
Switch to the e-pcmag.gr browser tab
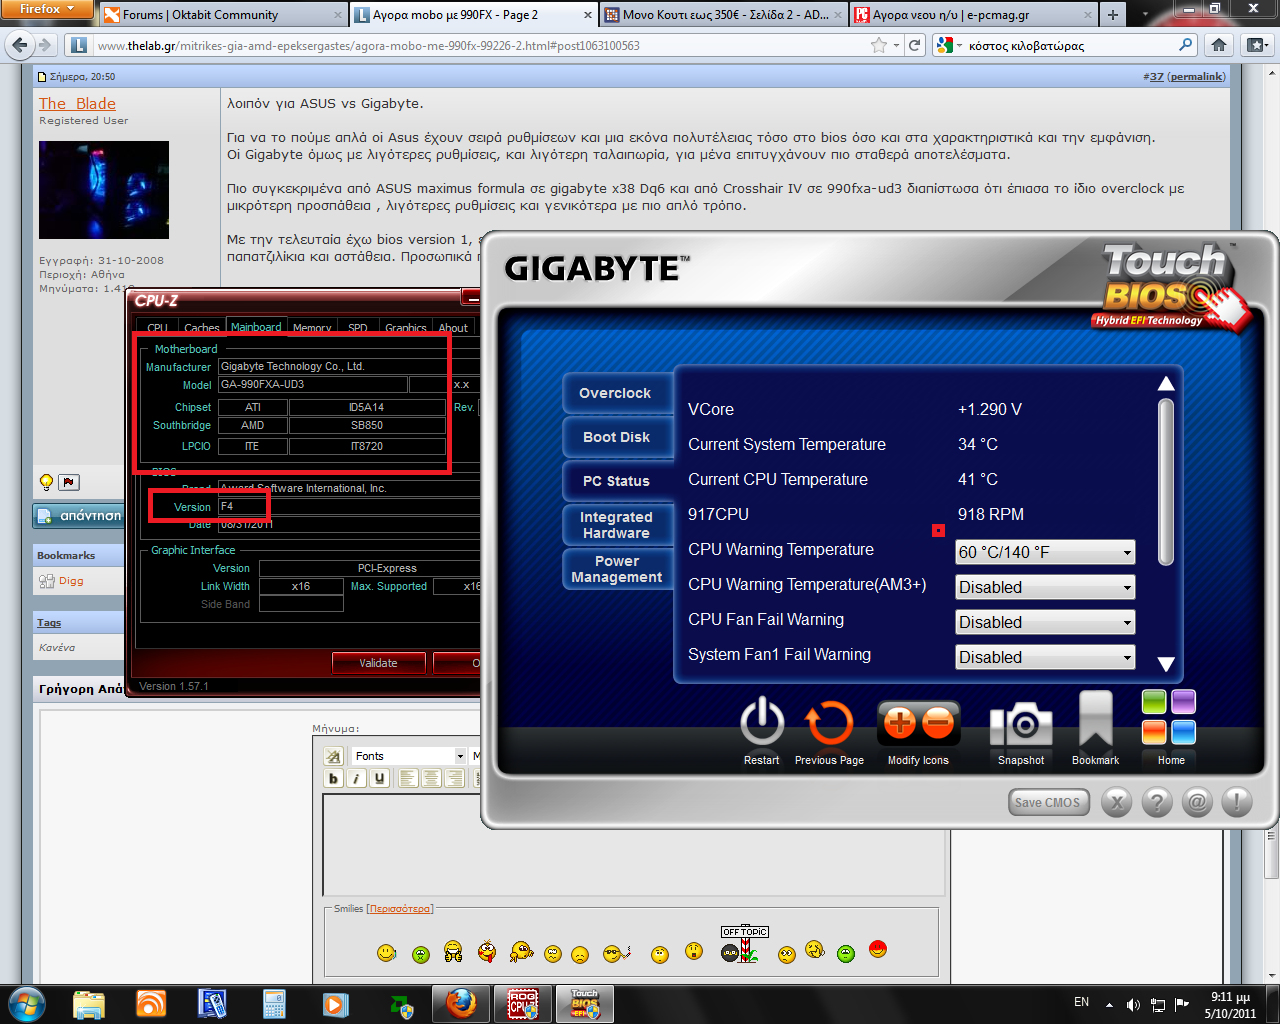coord(970,15)
